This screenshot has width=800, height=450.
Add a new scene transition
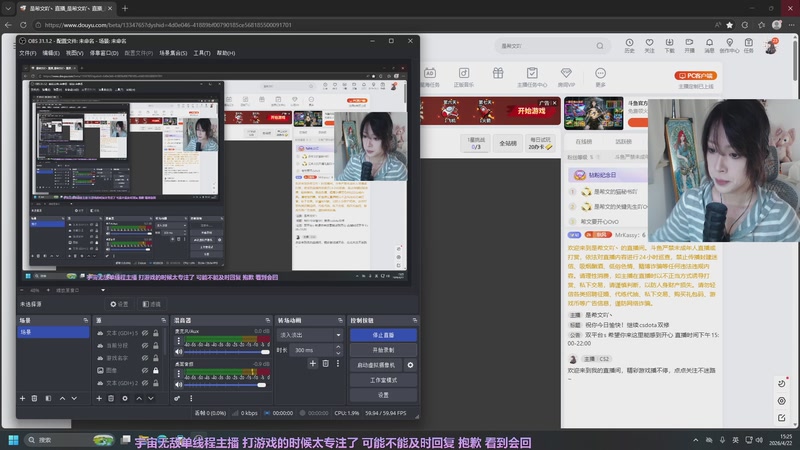pyautogui.click(x=313, y=363)
